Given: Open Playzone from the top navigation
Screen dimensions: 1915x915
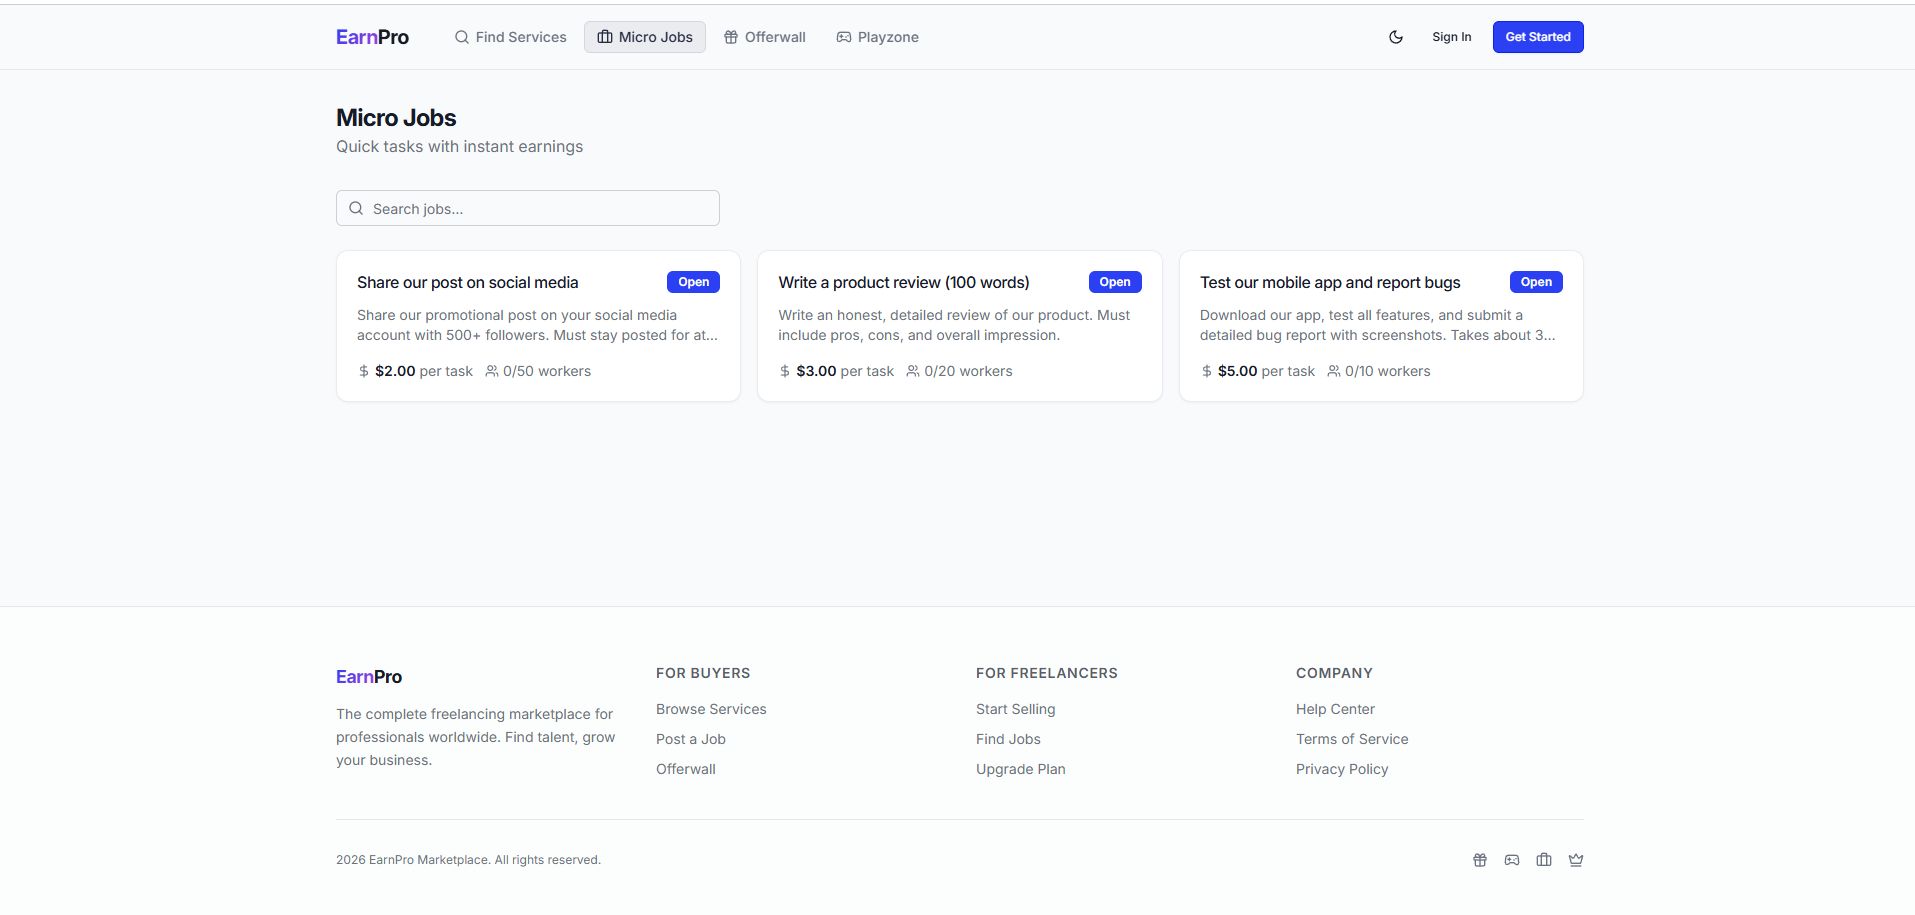Looking at the screenshot, I should (877, 37).
